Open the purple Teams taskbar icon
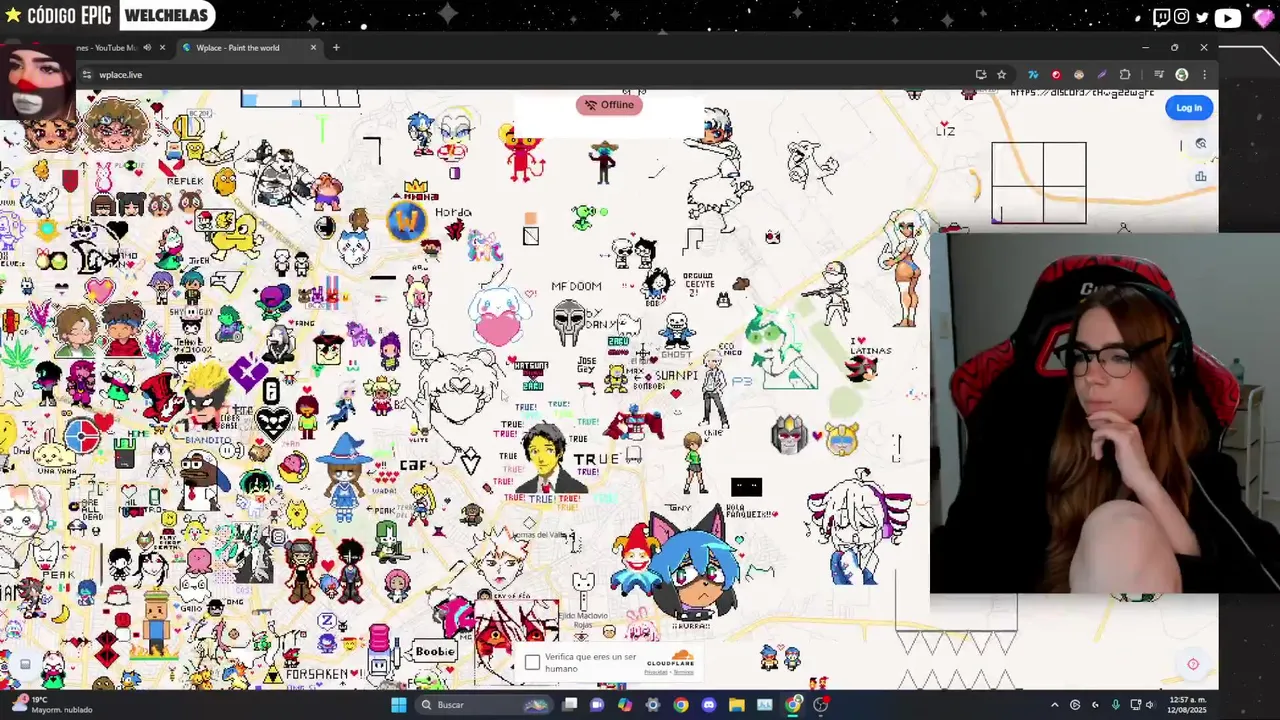The height and width of the screenshot is (720, 1280). pyautogui.click(x=597, y=705)
